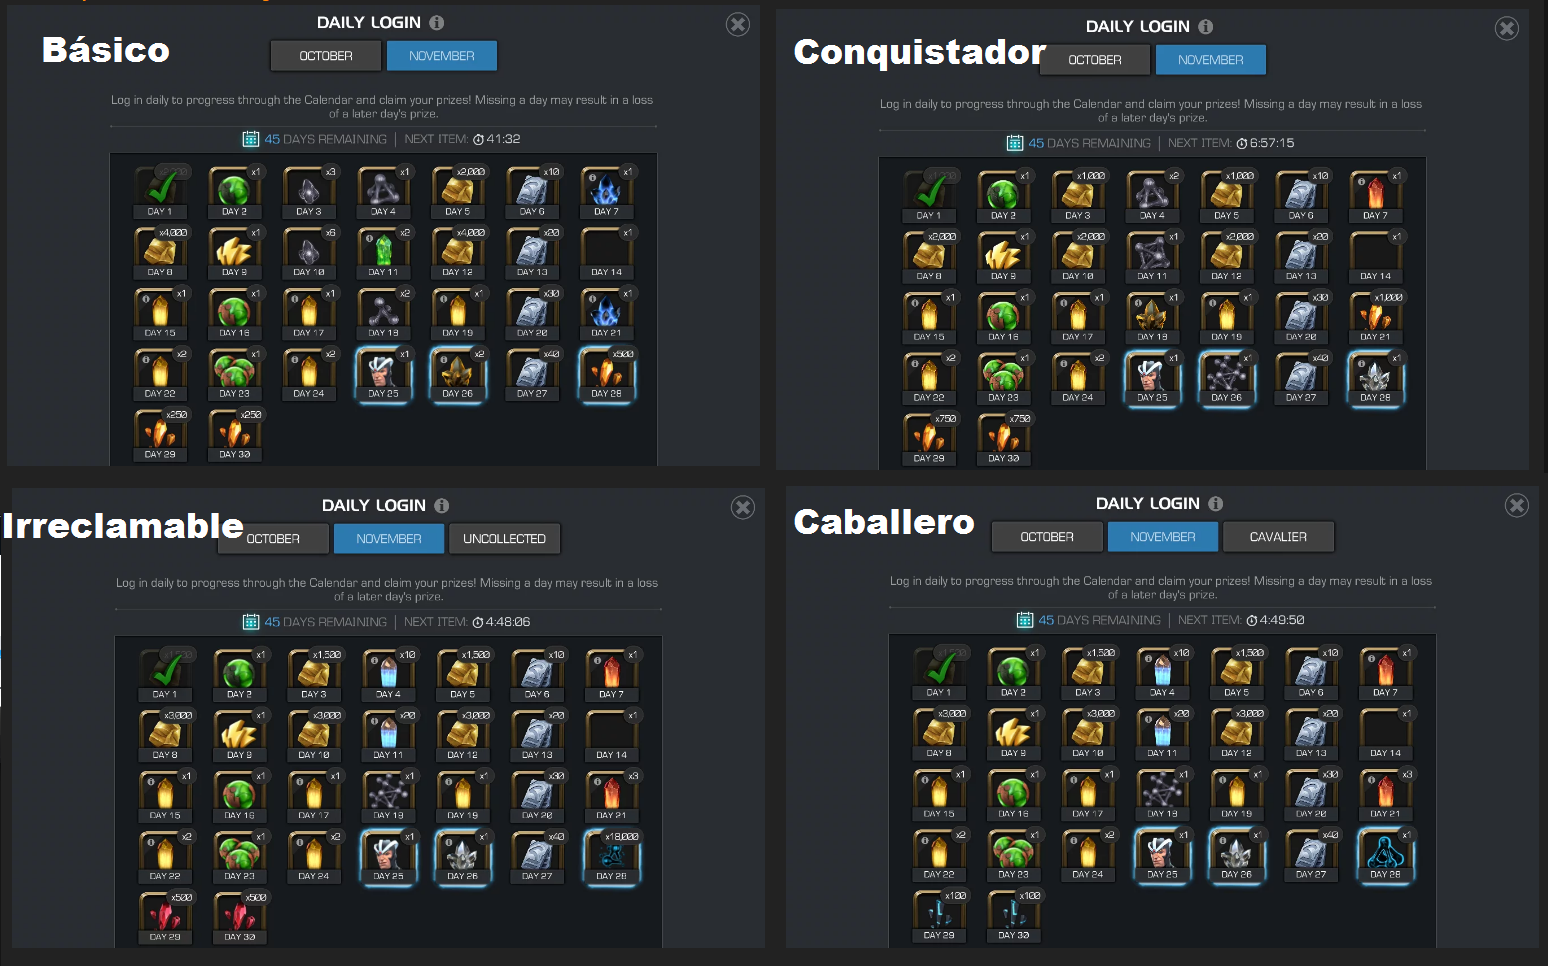
Task: Click DAY 30 x100 reward in Caballero
Action: 1013,915
